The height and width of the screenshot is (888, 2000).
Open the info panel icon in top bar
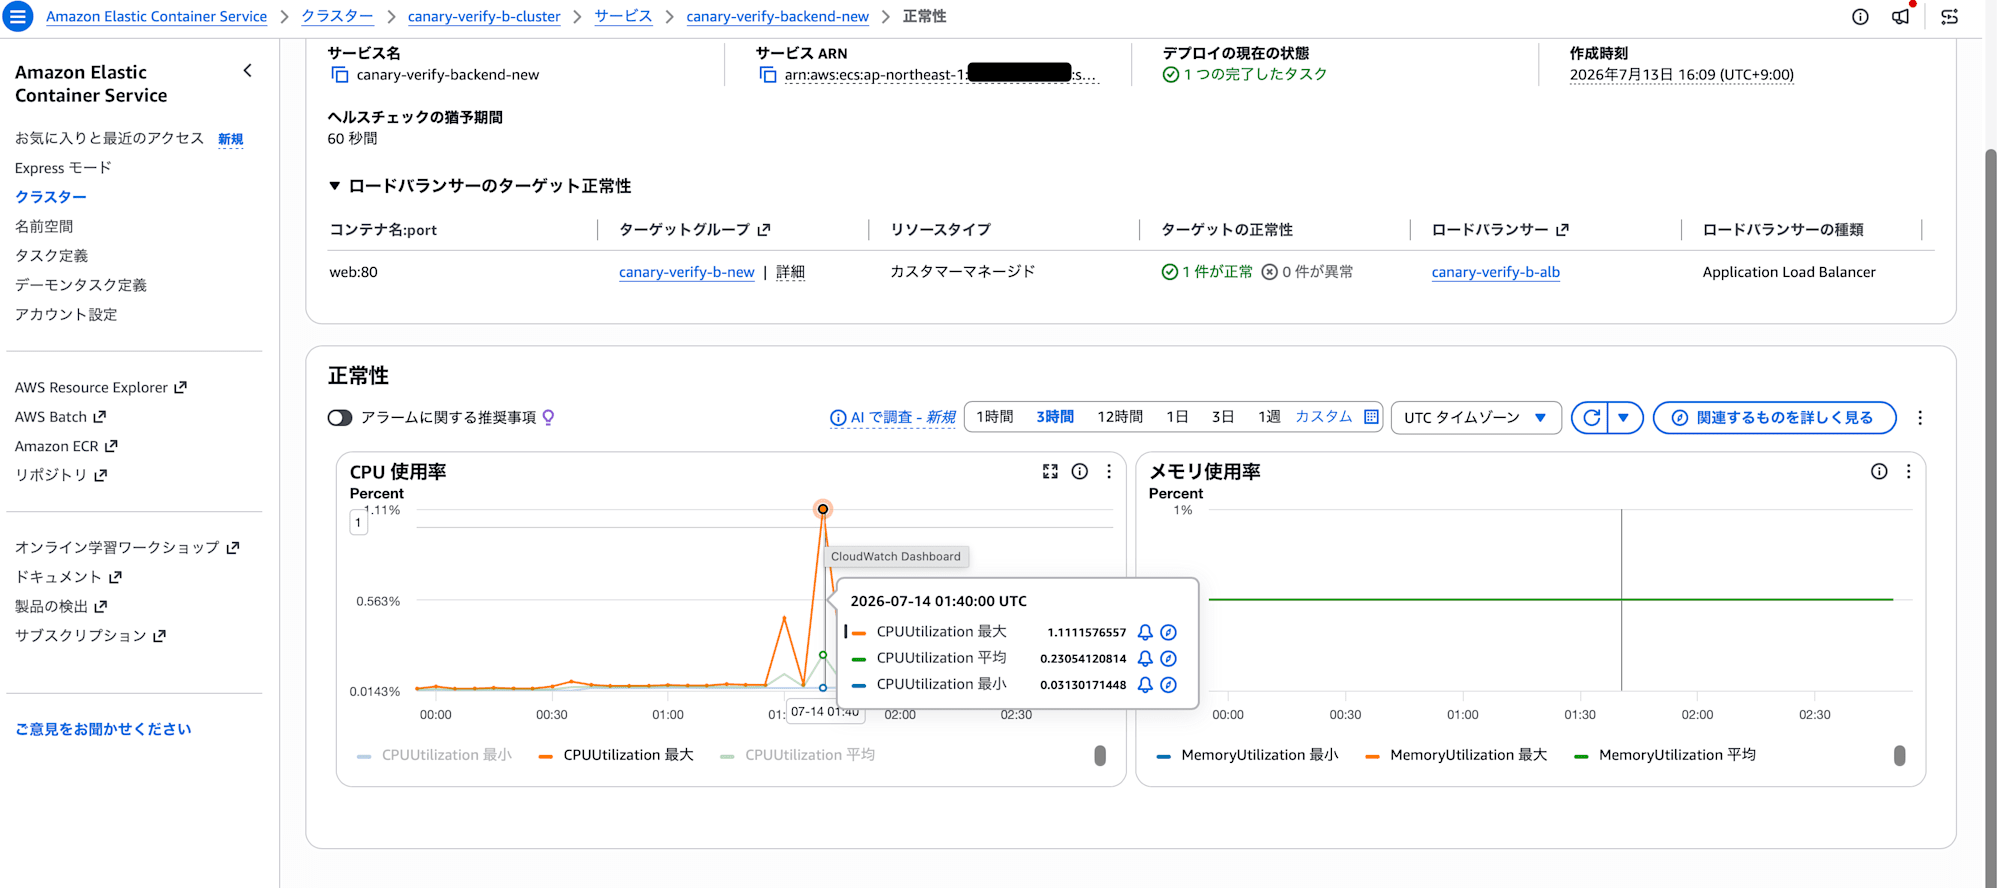click(1860, 16)
